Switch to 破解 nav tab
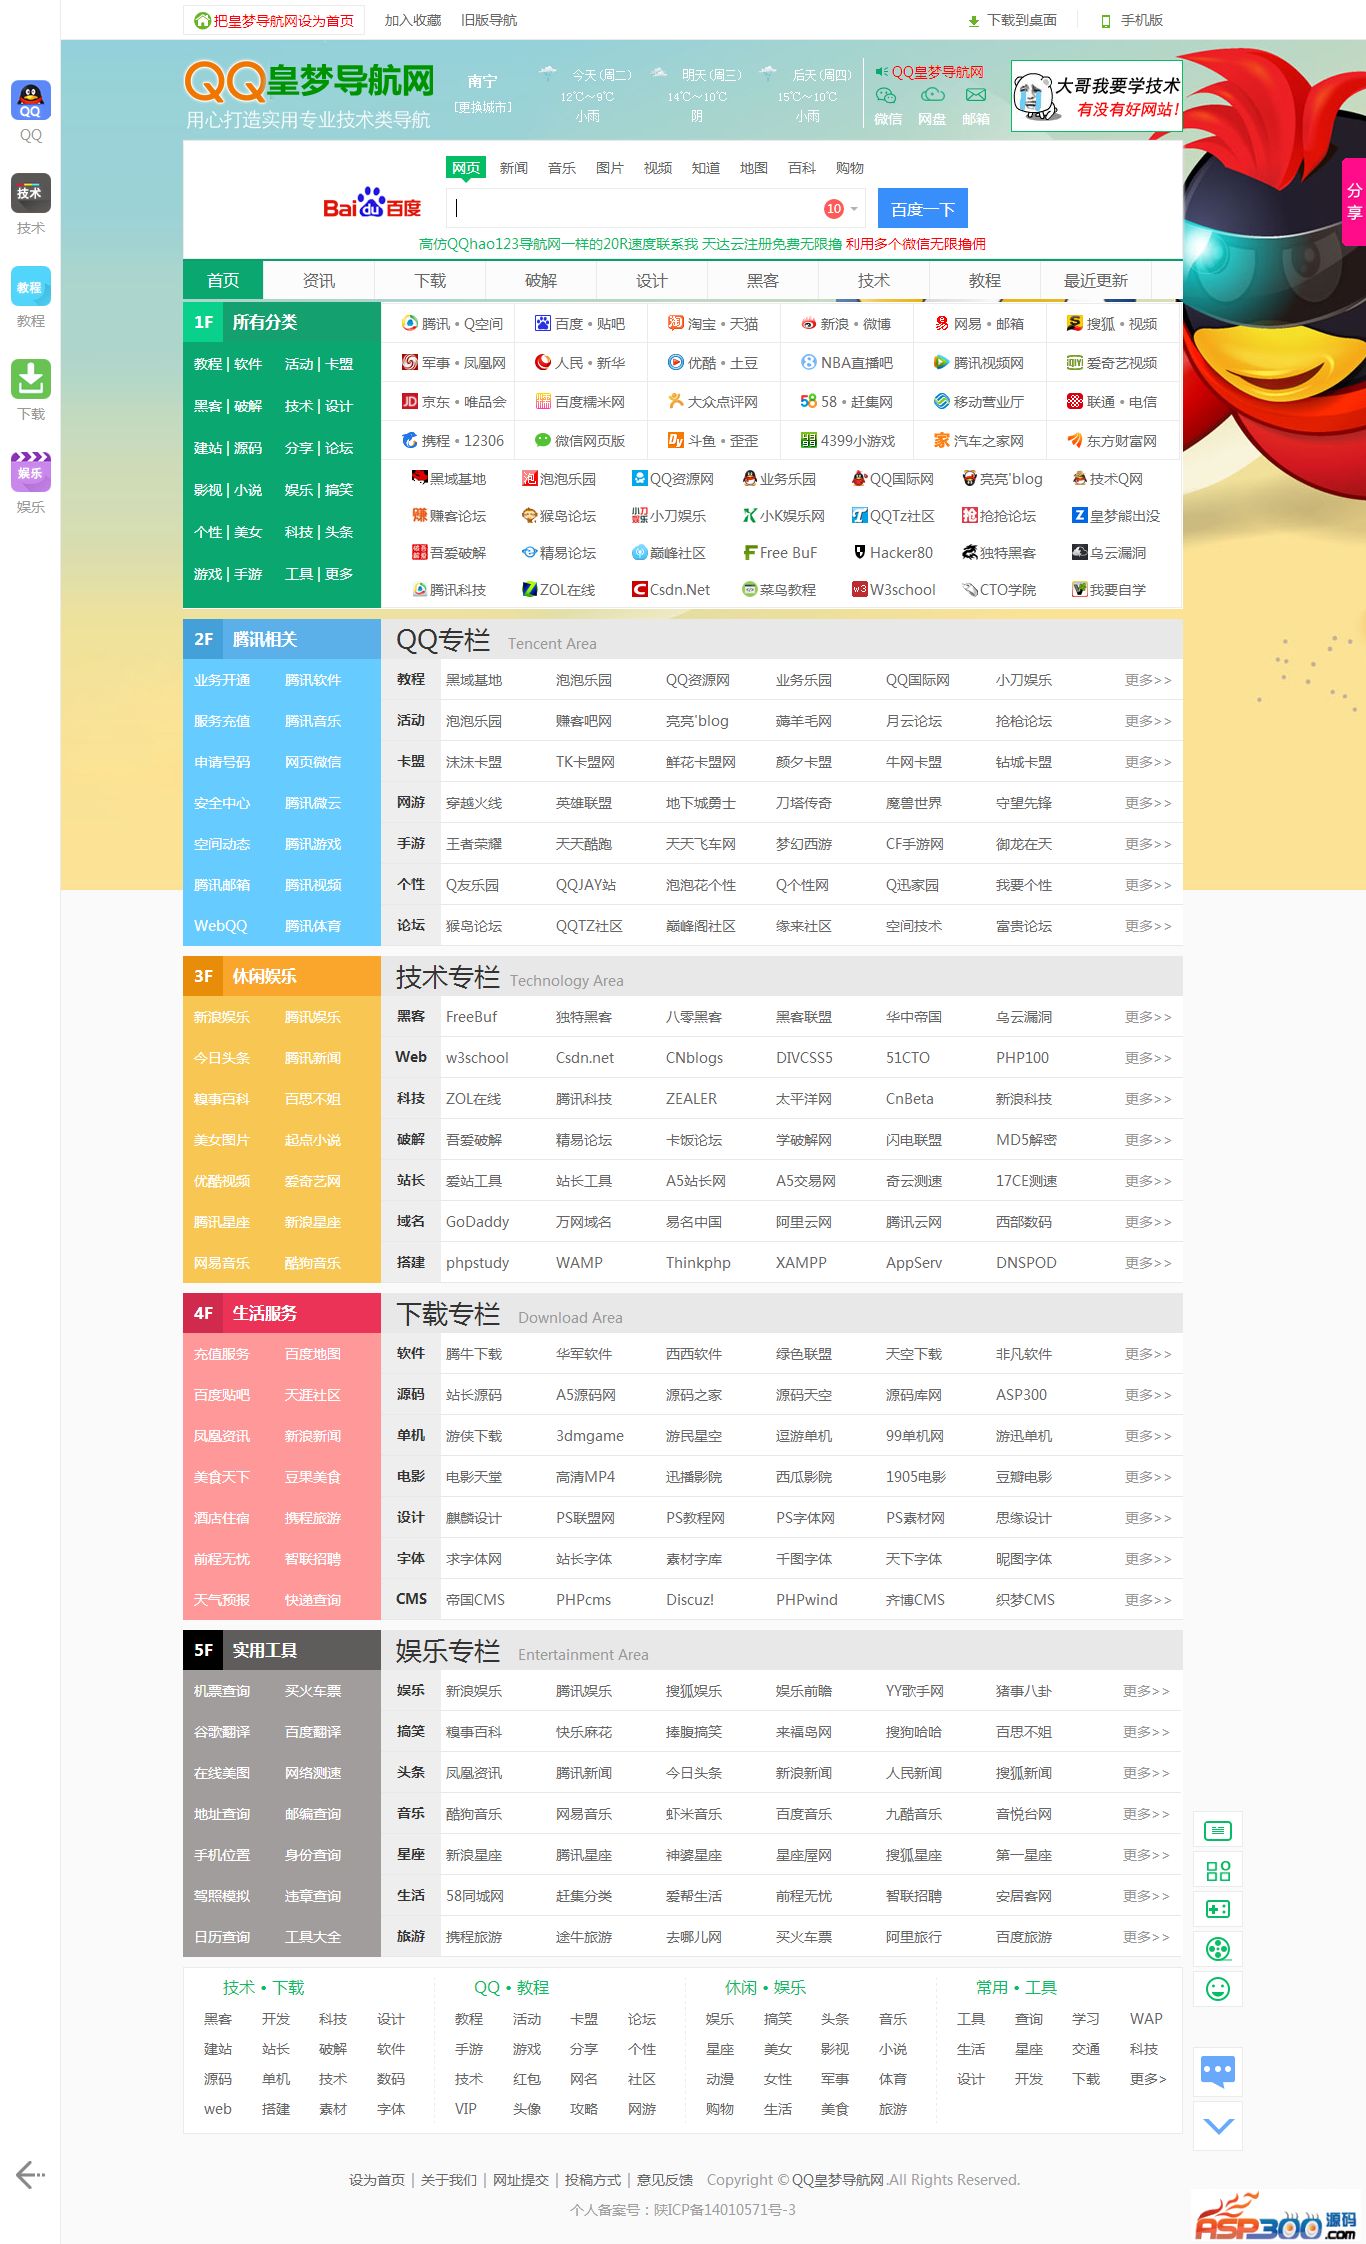Image resolution: width=1366 pixels, height=2244 pixels. click(x=541, y=281)
